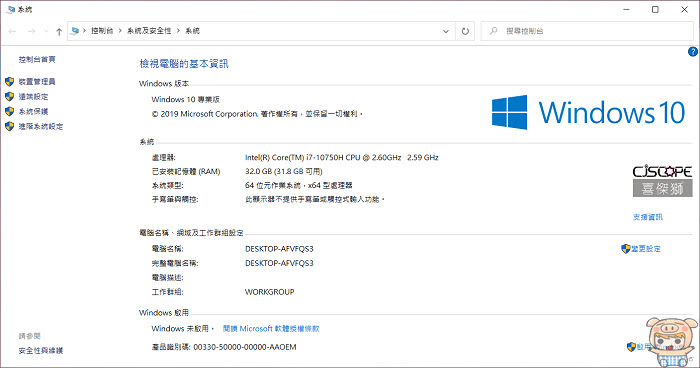
Task: Select 控制台 breadcrumb item
Action: click(x=102, y=31)
